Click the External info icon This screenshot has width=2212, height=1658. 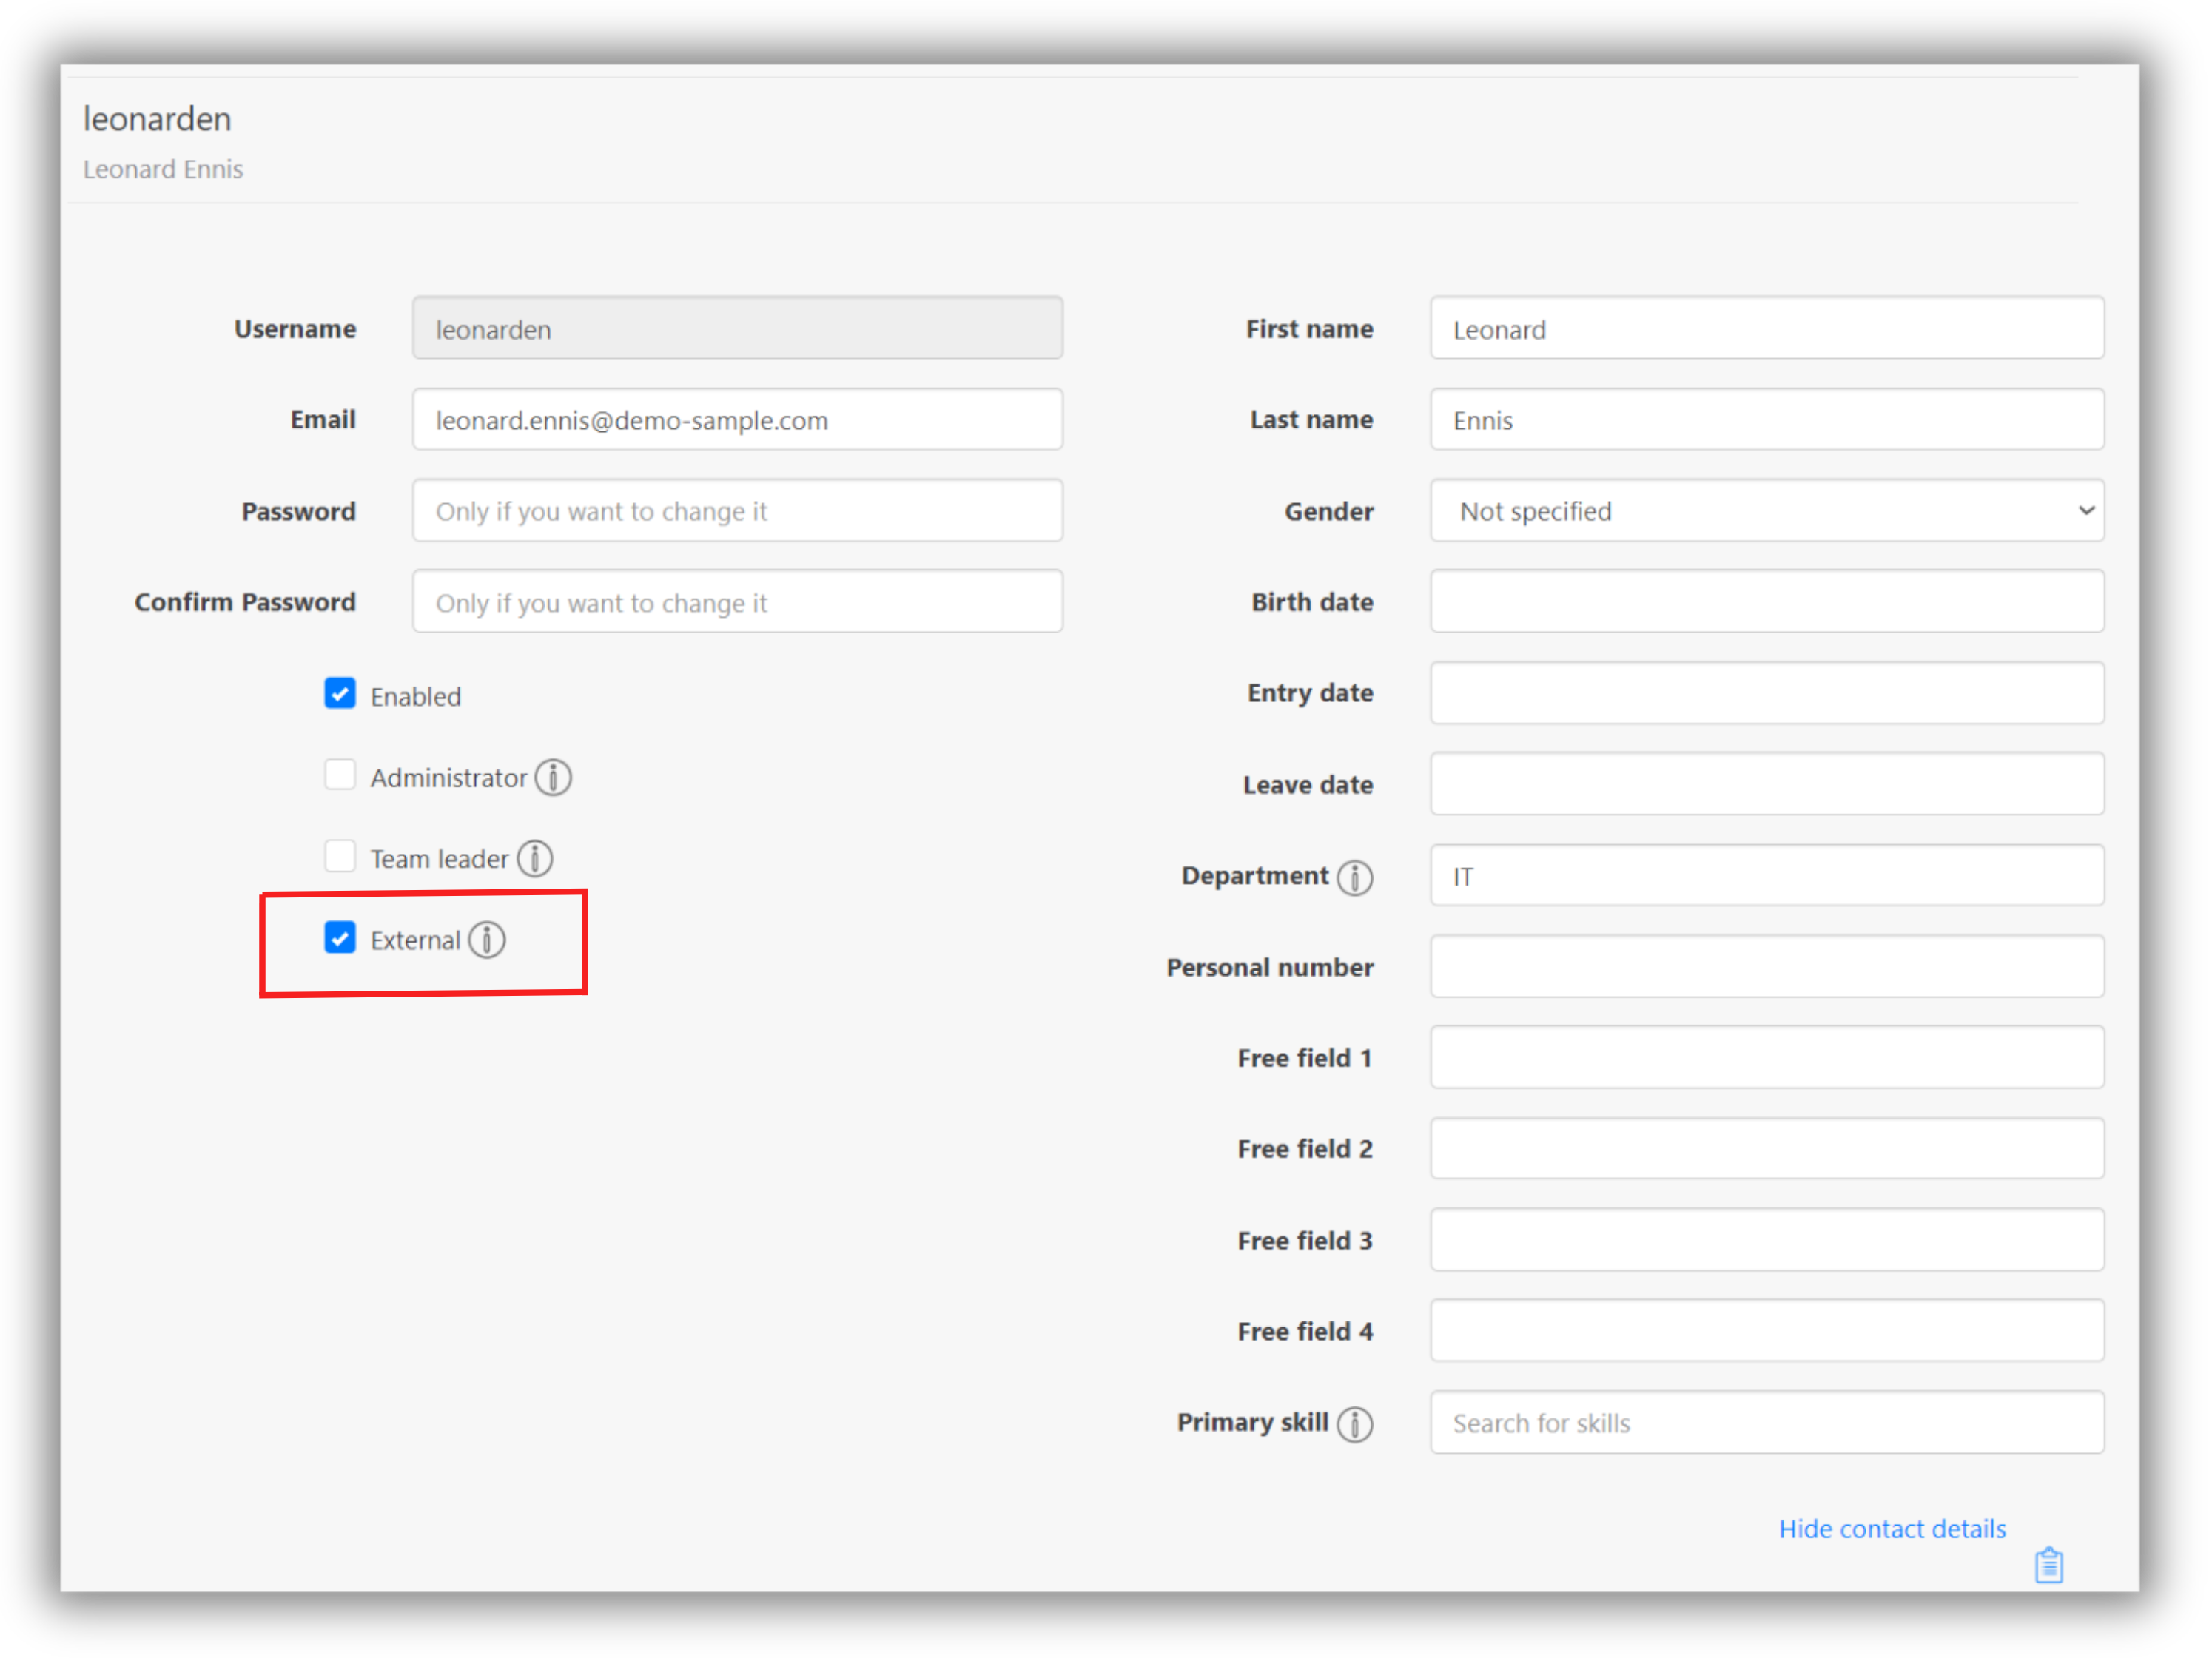tap(487, 939)
